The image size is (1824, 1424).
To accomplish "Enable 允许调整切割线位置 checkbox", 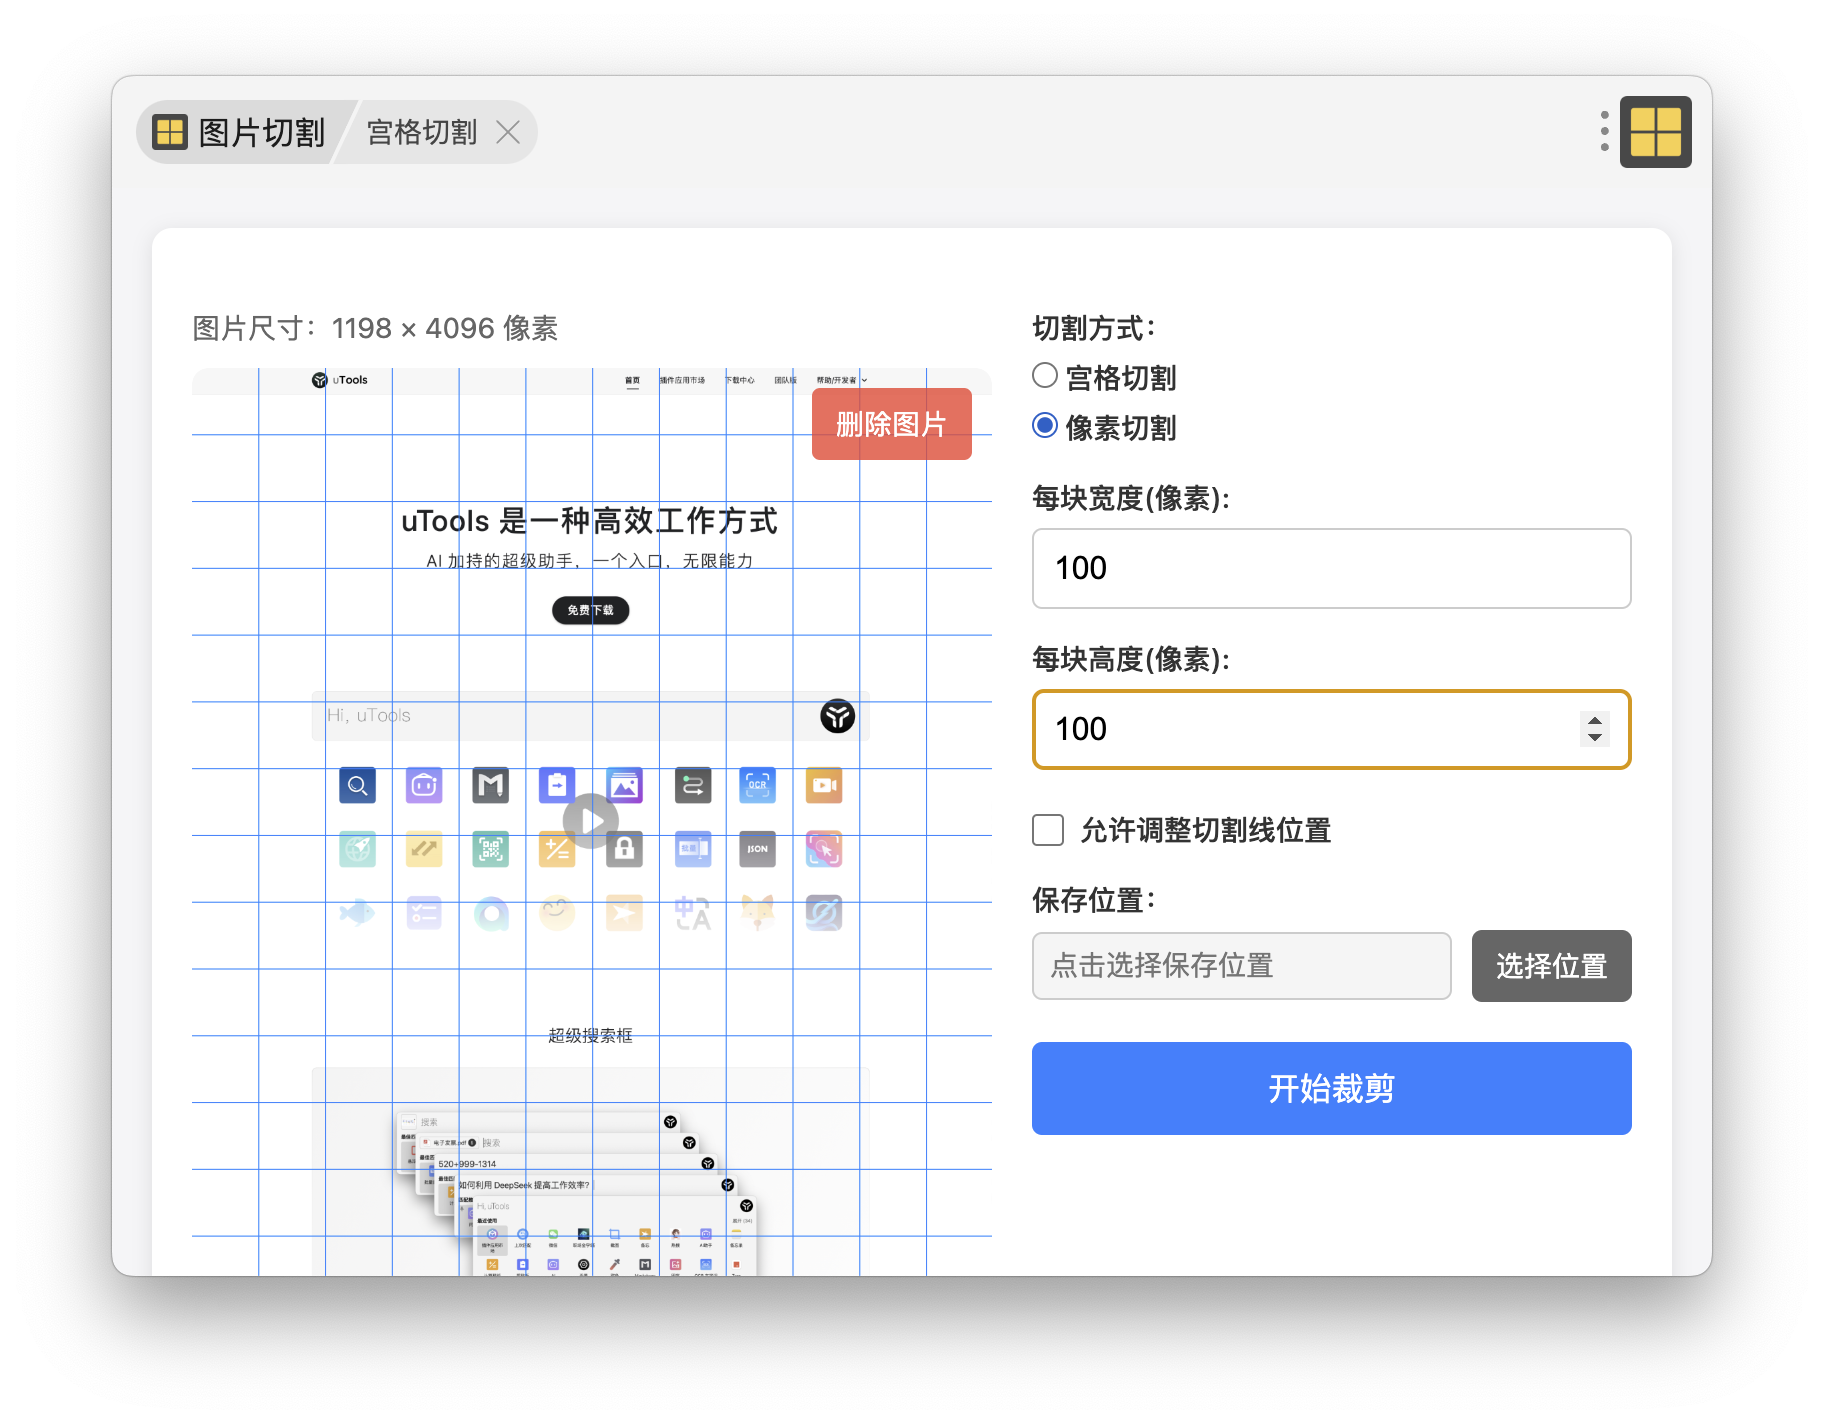I will coord(1048,830).
